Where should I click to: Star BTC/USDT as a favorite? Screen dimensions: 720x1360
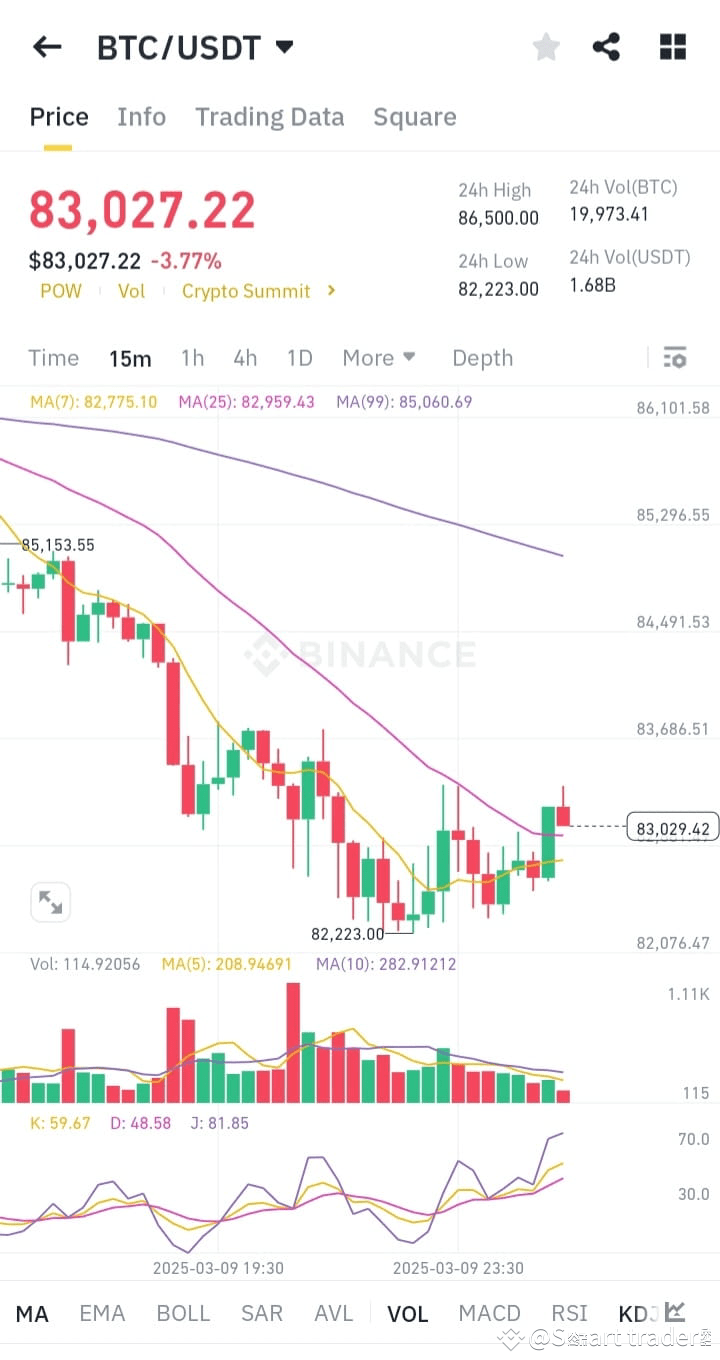pyautogui.click(x=546, y=46)
